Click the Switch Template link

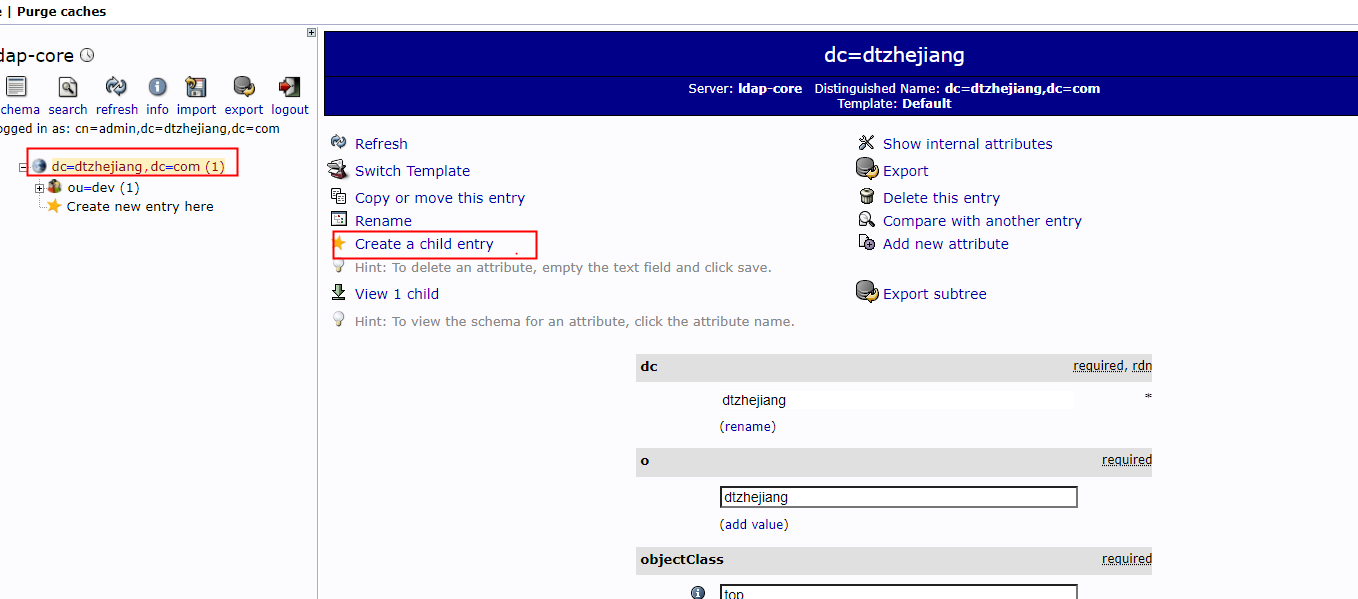pos(412,171)
